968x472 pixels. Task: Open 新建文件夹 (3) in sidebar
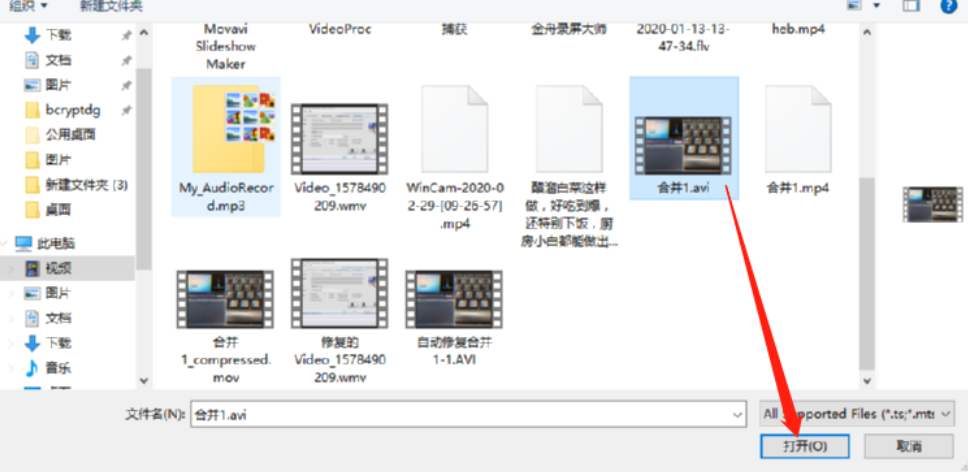click(x=77, y=184)
